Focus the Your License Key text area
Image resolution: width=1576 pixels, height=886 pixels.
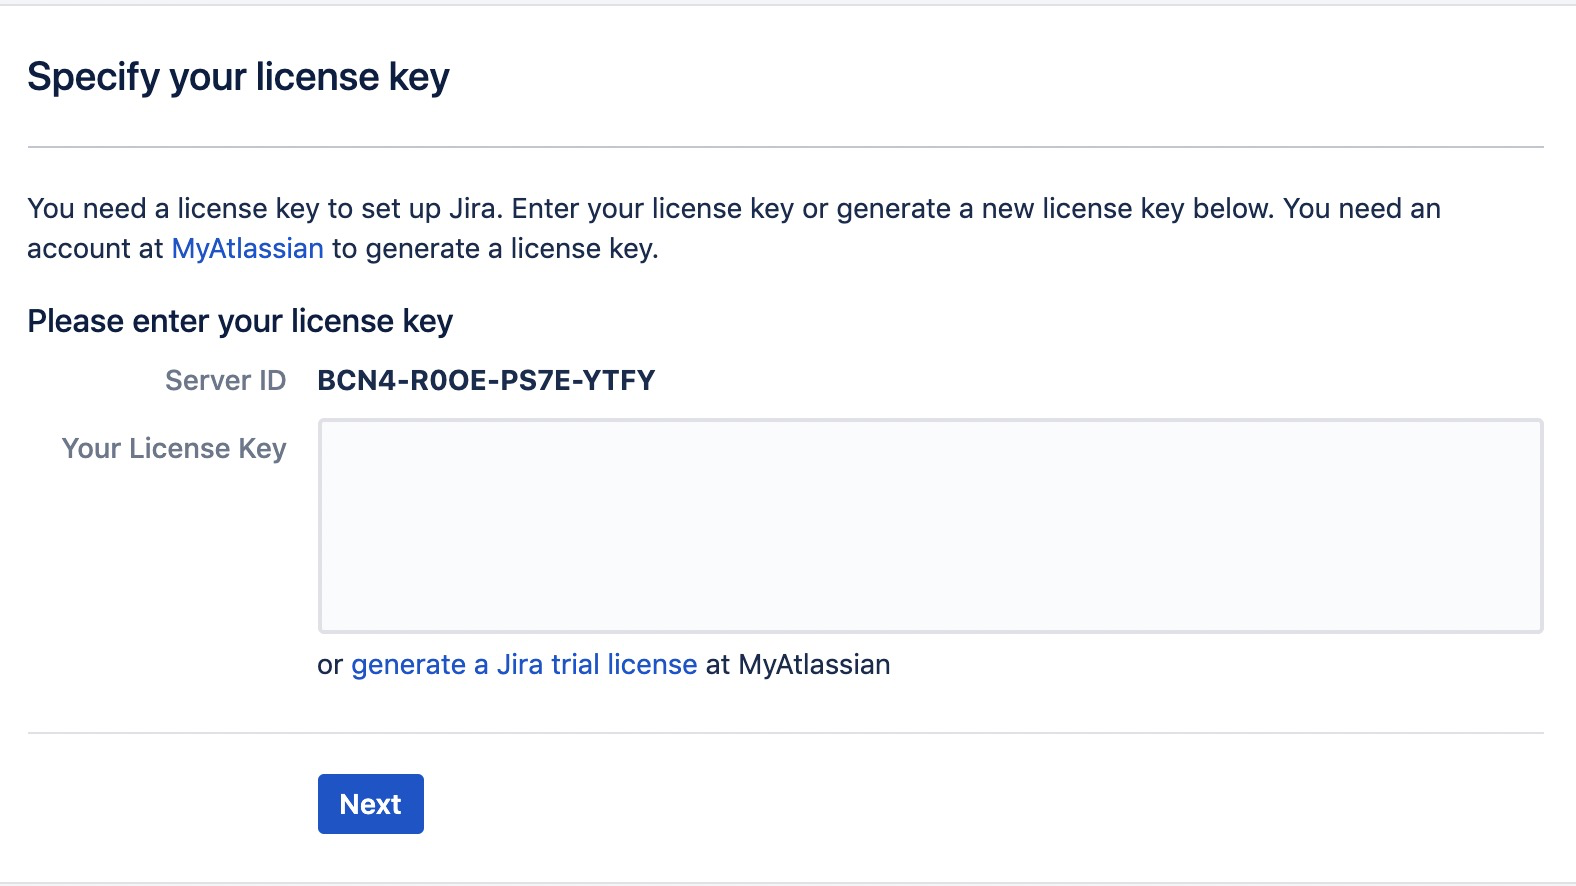pos(930,526)
